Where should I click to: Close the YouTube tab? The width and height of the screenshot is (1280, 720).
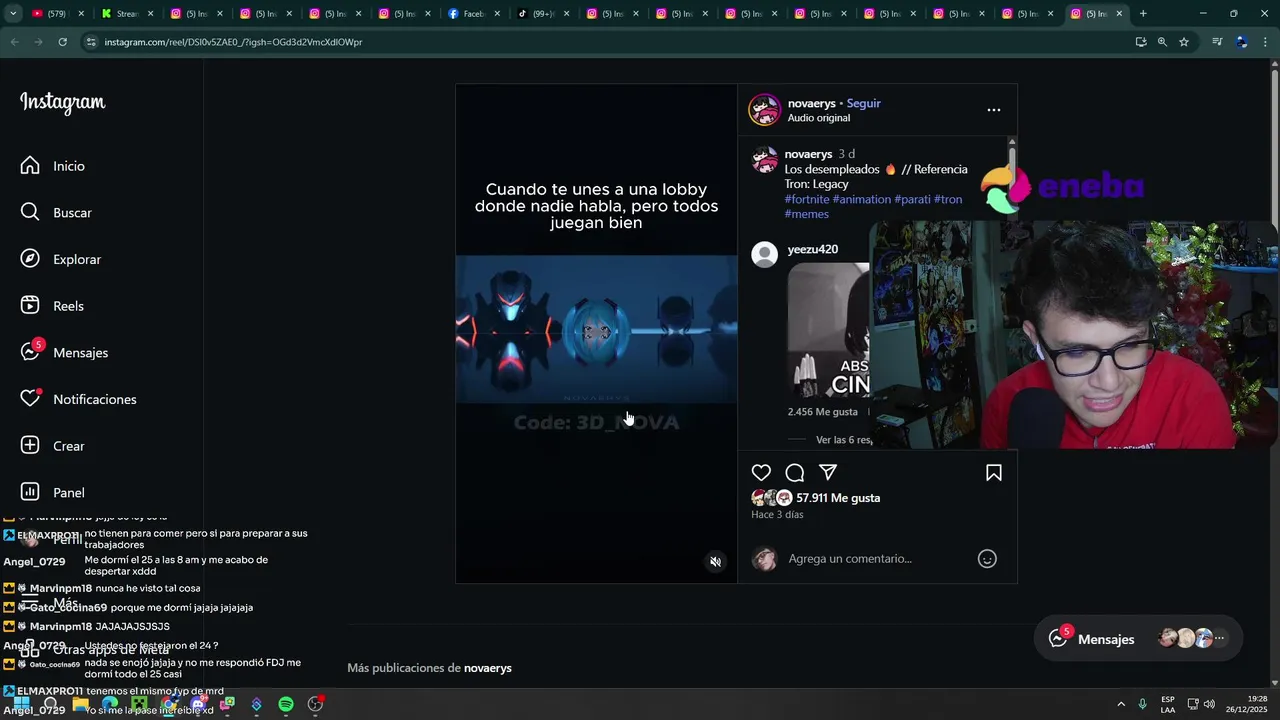tap(82, 14)
